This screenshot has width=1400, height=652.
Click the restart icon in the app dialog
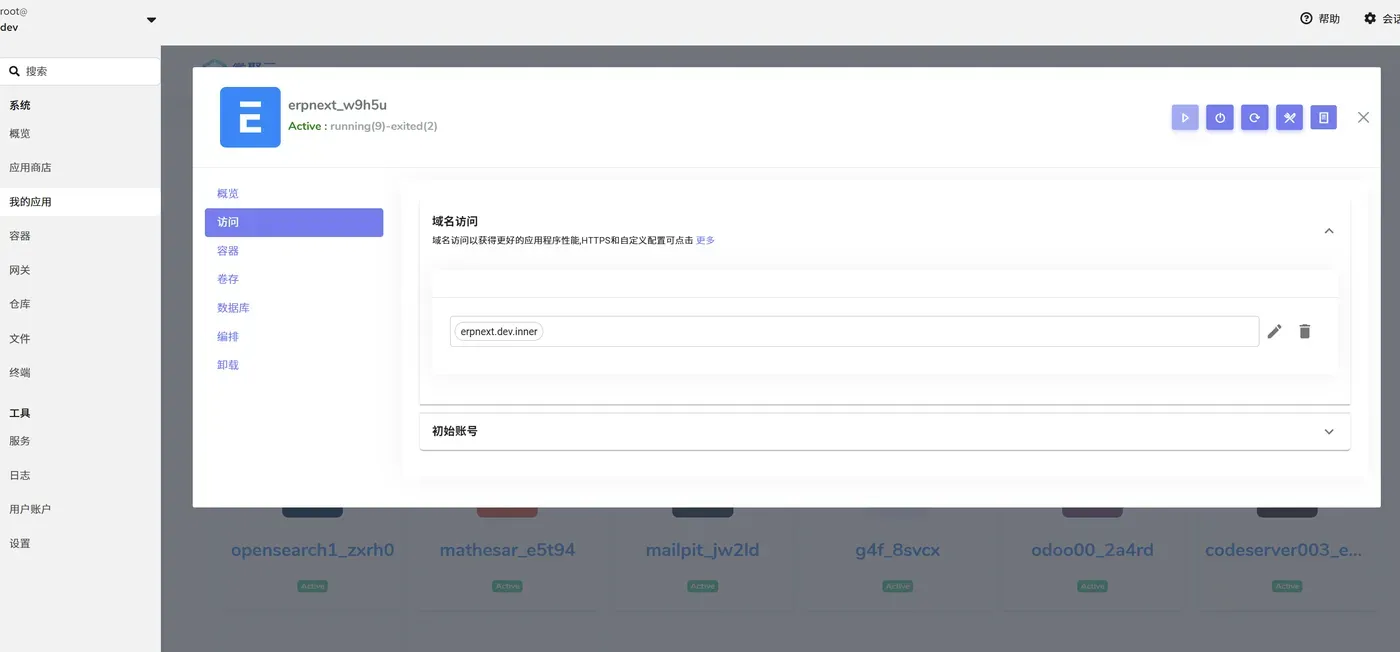coord(1254,117)
